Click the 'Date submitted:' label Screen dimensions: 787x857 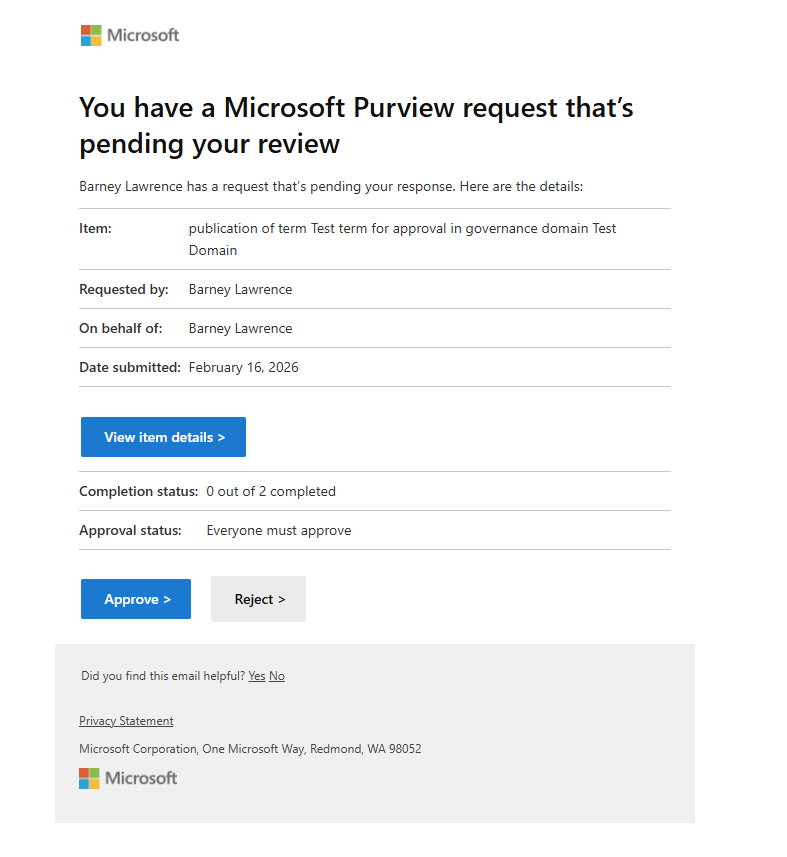click(130, 367)
